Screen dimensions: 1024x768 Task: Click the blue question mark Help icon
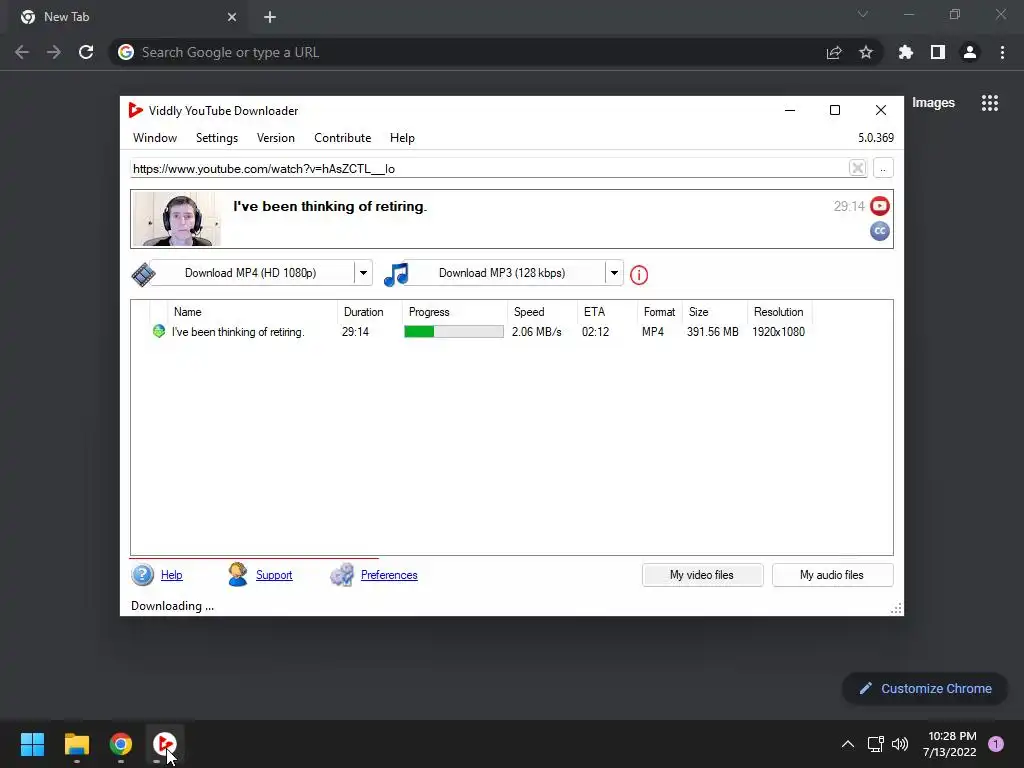(142, 575)
